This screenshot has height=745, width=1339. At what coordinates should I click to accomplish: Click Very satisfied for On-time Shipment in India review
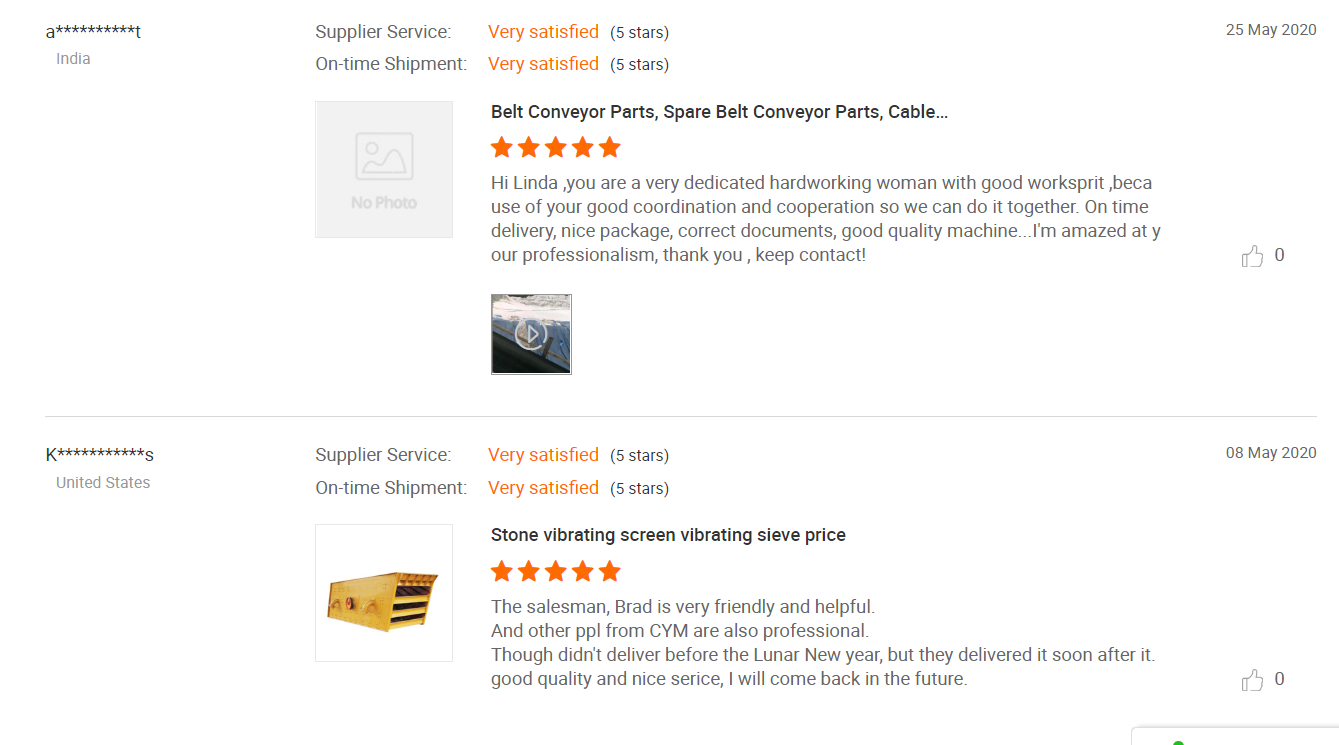(x=543, y=64)
